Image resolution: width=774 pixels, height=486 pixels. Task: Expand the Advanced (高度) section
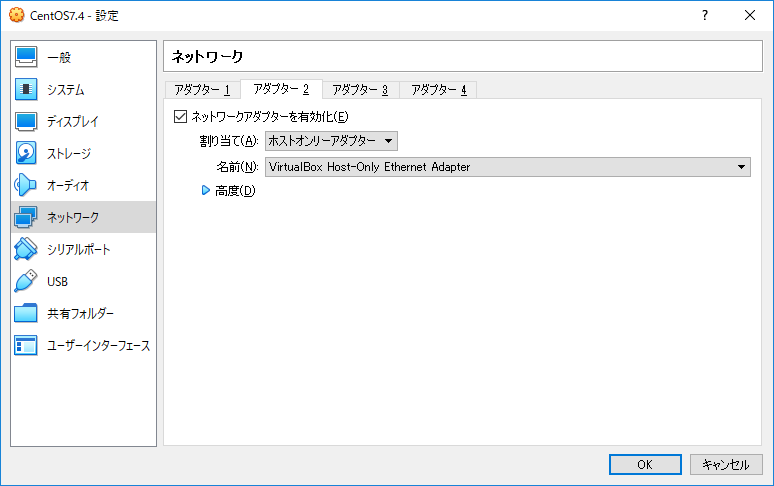click(x=207, y=191)
